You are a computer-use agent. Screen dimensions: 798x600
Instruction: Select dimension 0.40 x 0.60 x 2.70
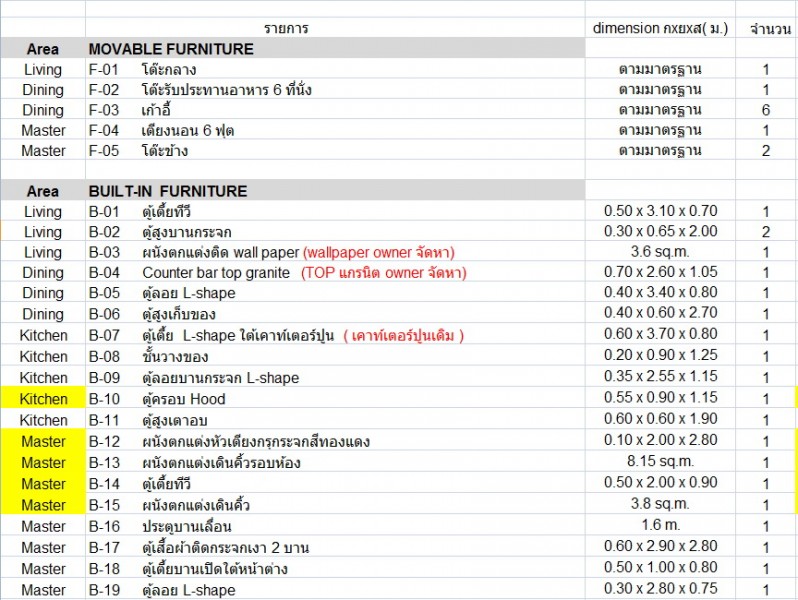(x=660, y=313)
